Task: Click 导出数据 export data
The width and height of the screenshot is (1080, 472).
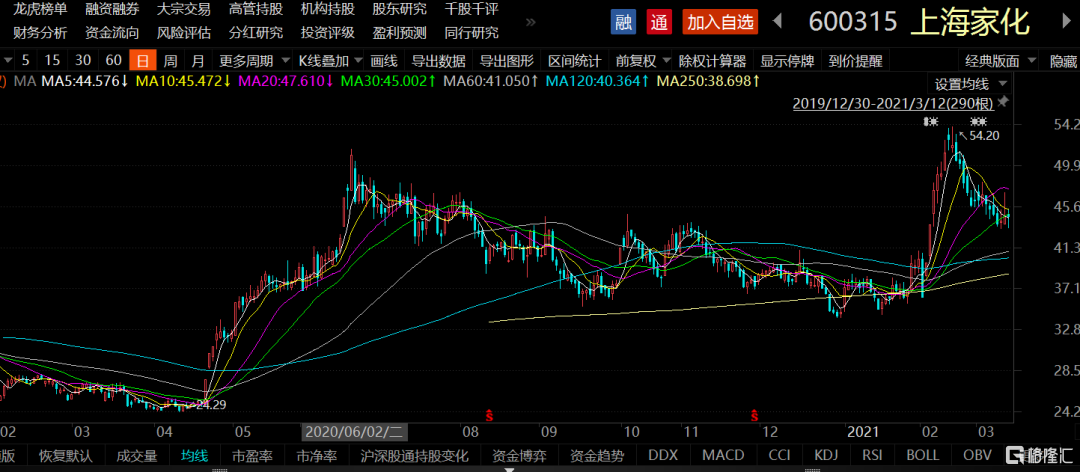Action: click(x=438, y=61)
